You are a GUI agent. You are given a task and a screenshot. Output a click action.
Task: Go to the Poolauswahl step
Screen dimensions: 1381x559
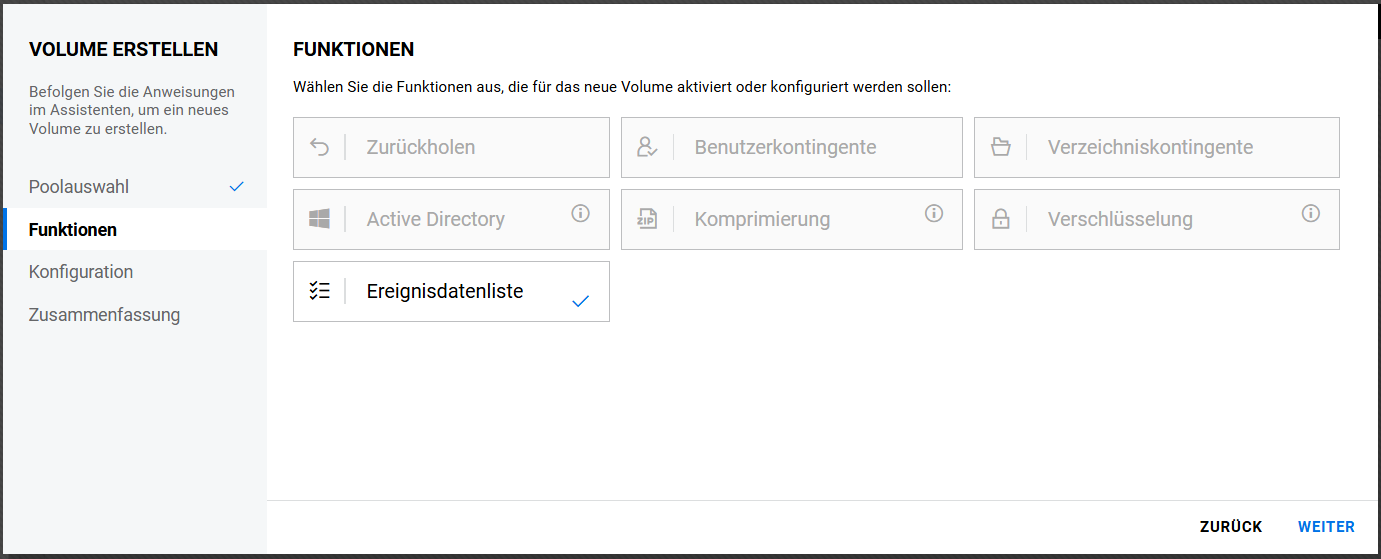tap(79, 187)
